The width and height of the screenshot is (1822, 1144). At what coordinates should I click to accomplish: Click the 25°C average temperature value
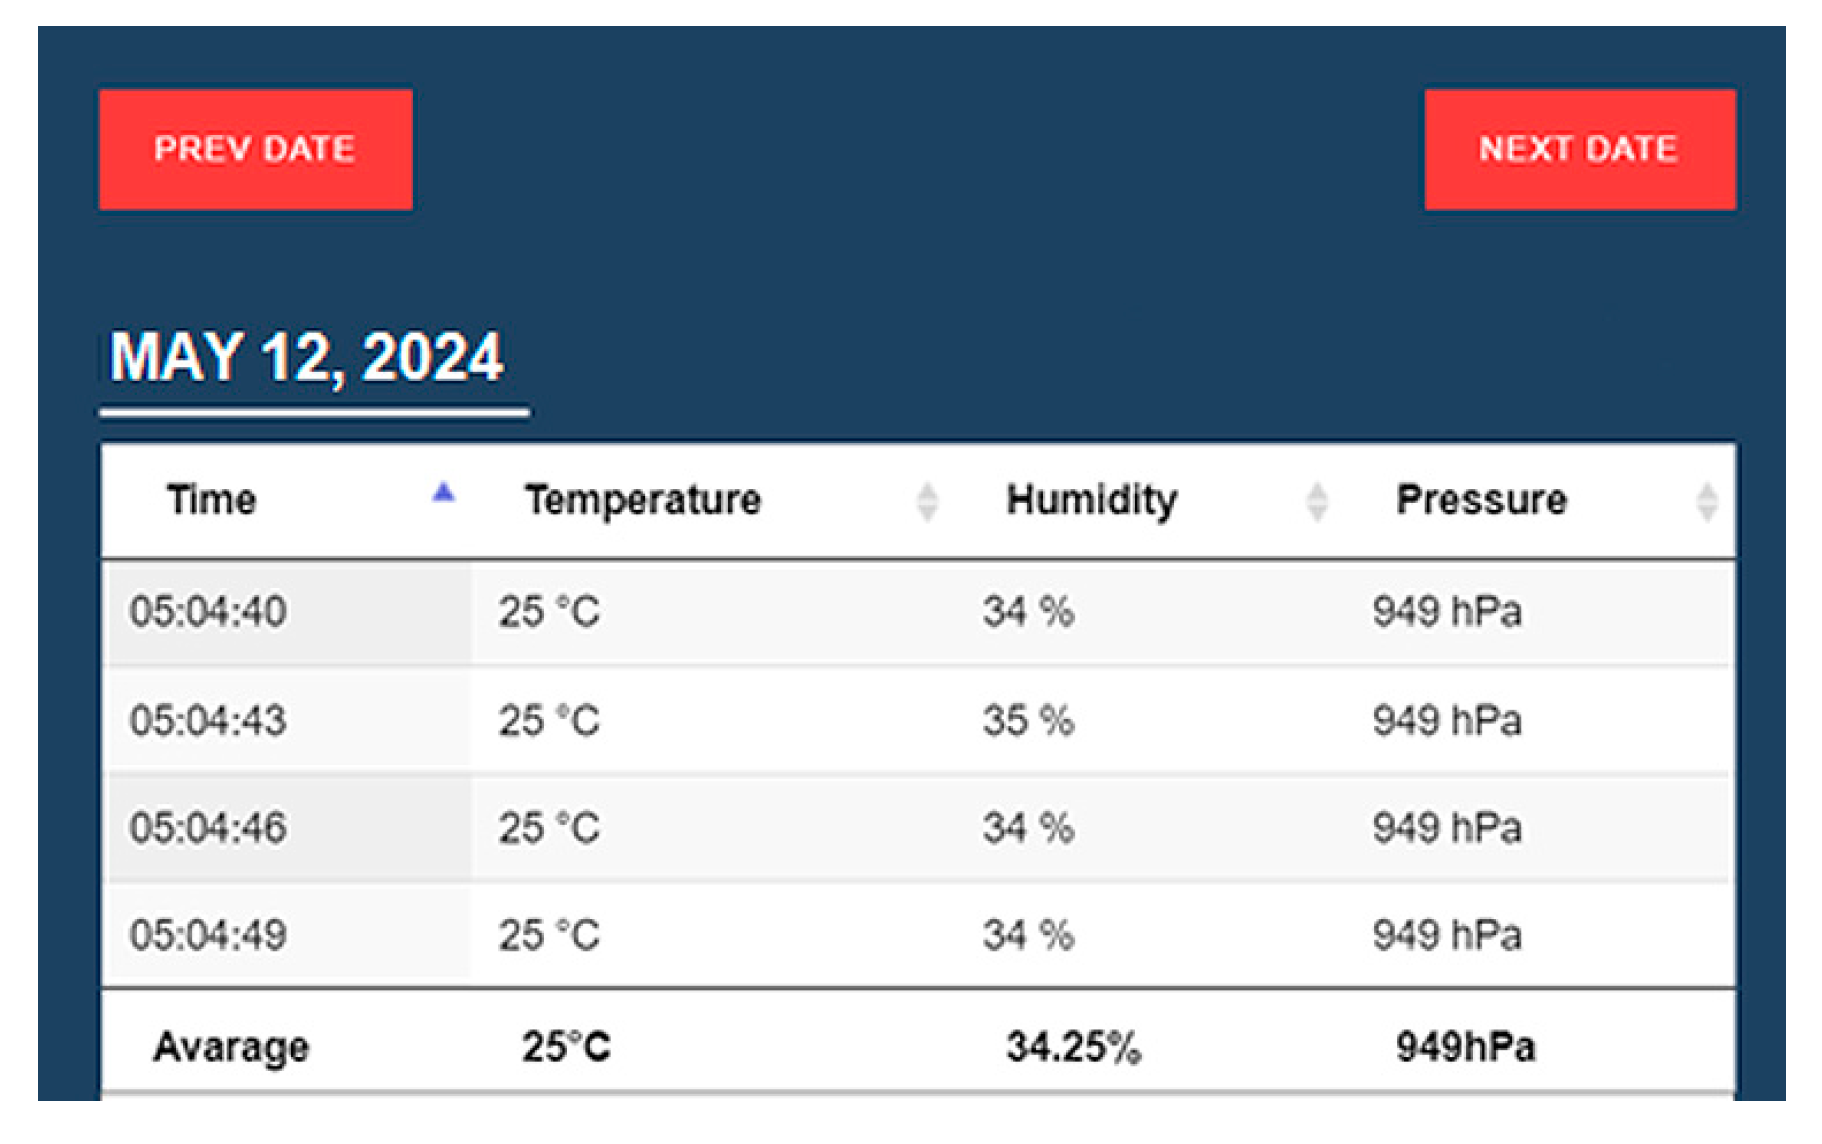tap(566, 1047)
